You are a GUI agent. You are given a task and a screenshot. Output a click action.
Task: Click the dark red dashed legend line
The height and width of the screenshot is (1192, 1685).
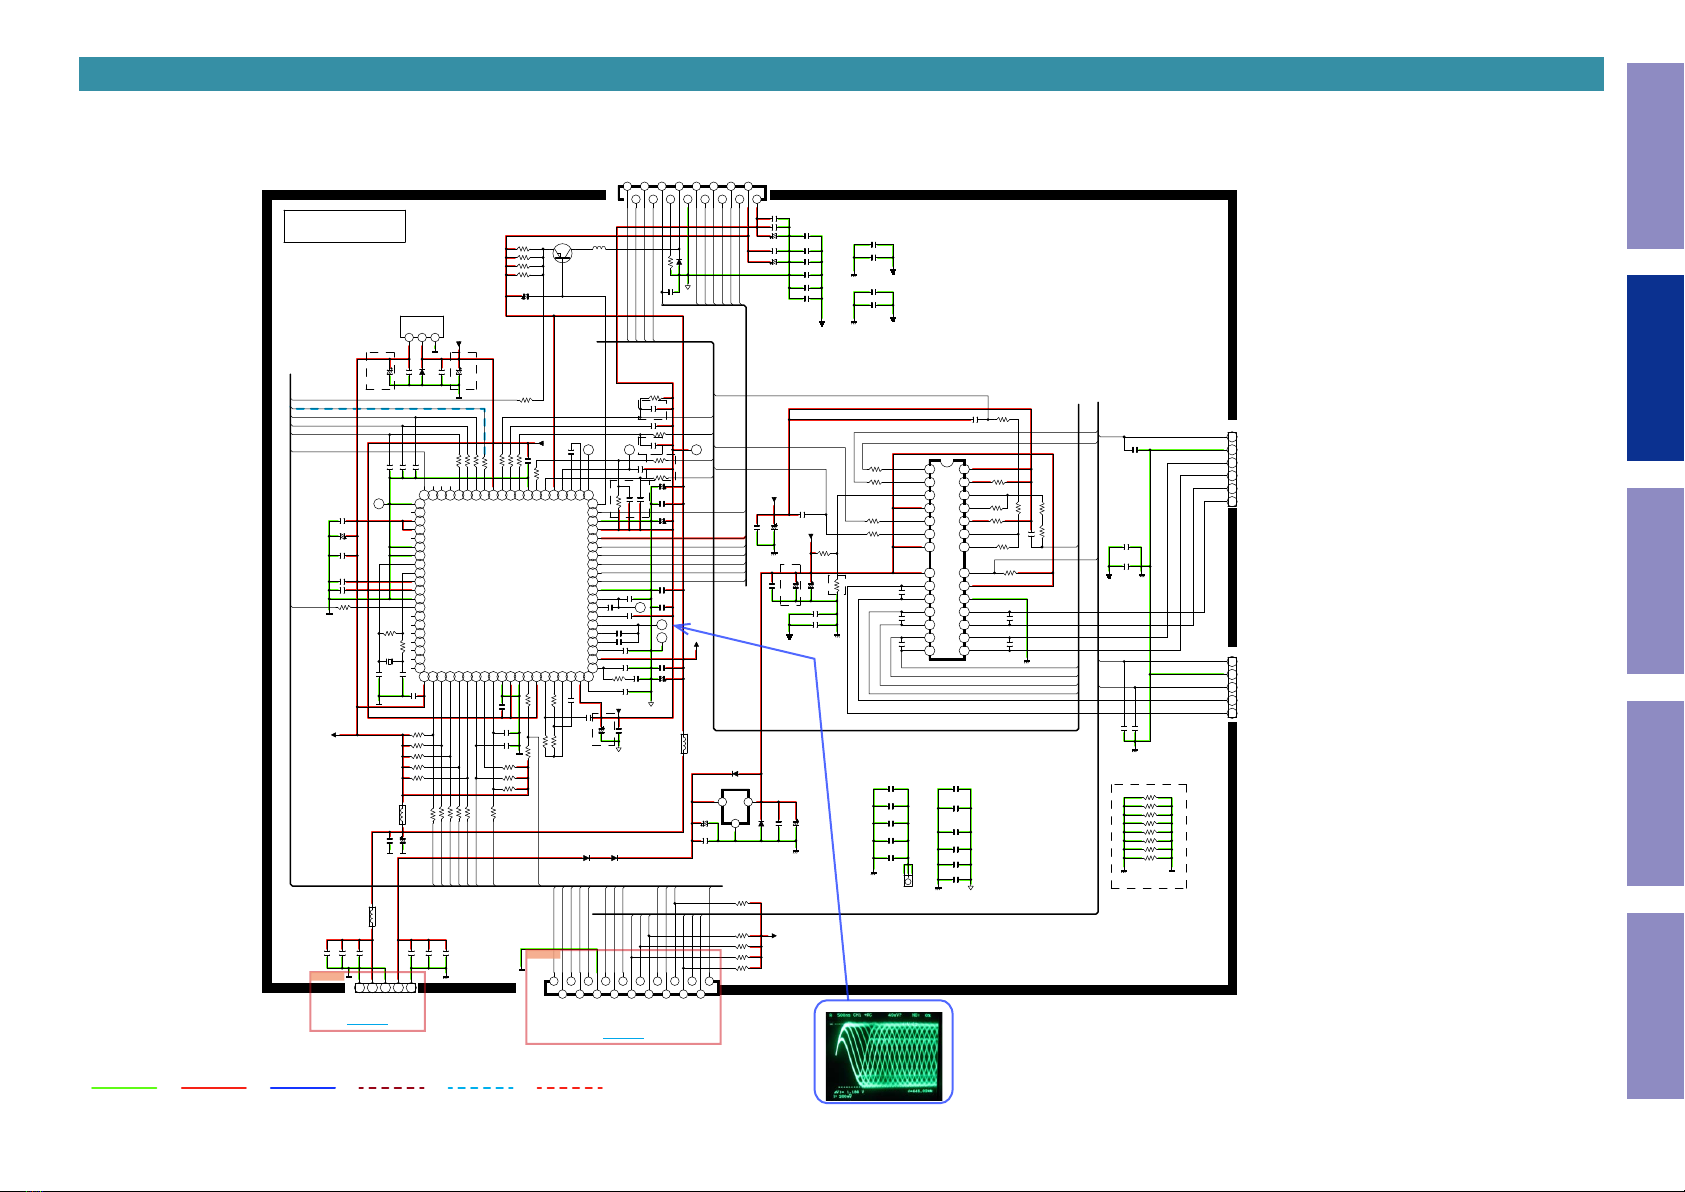click(x=392, y=1088)
